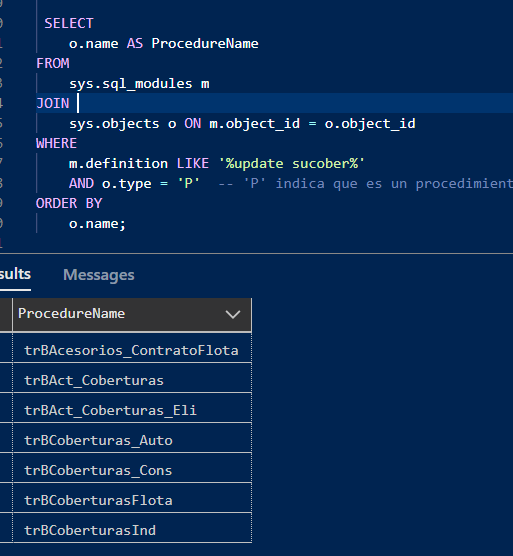Click the divider between editor and results

tap(256, 254)
